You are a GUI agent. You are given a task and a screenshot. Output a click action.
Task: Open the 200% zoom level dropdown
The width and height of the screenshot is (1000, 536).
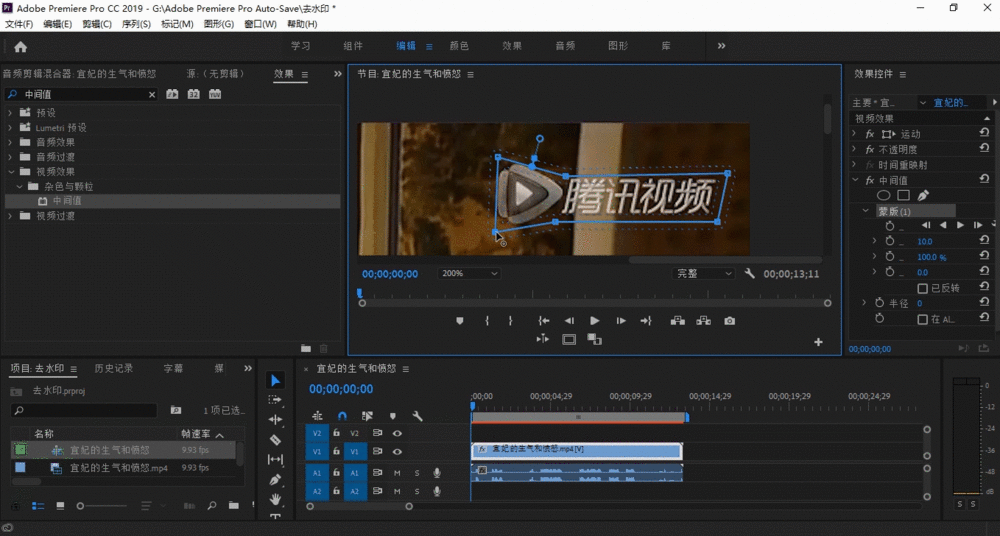click(x=469, y=273)
